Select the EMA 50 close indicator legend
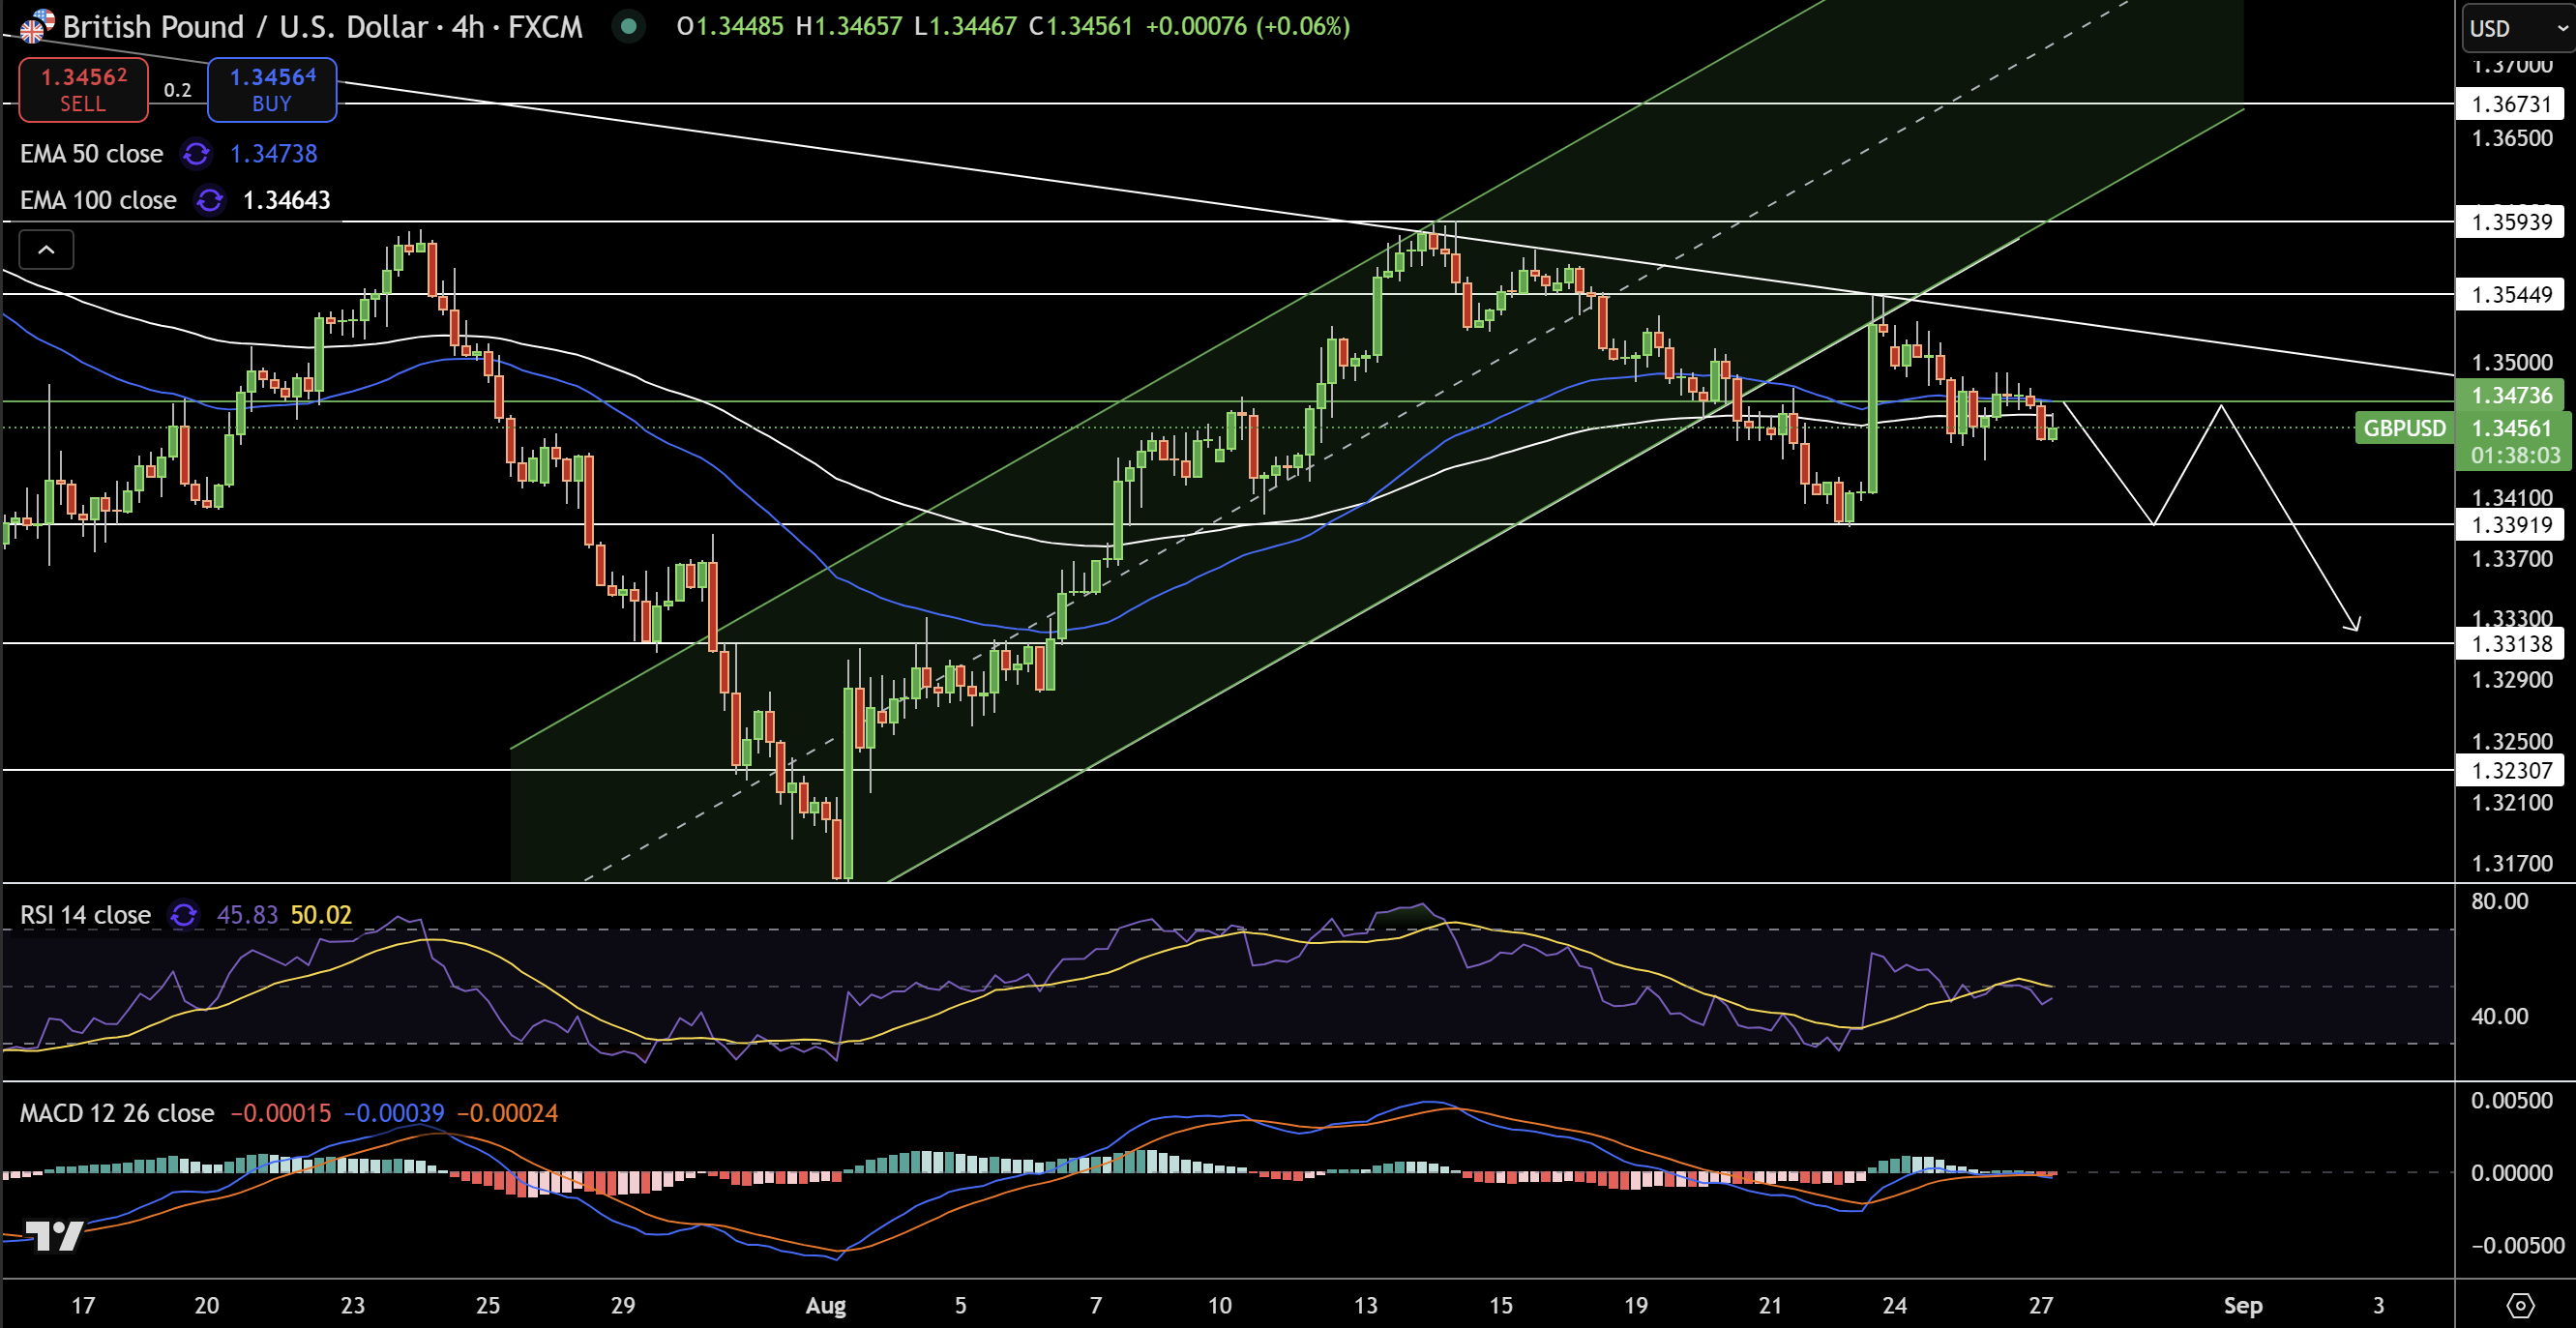The image size is (2576, 1328). pos(91,154)
